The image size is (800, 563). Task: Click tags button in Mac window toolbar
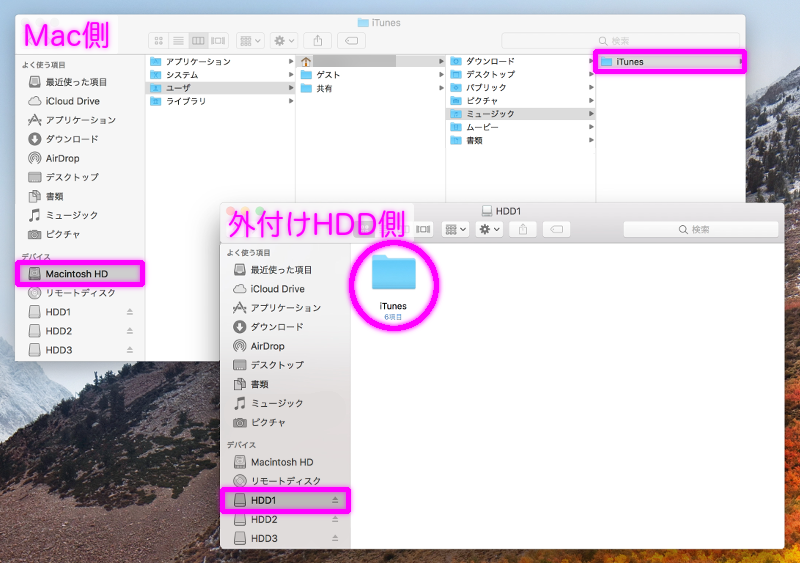pyautogui.click(x=352, y=40)
